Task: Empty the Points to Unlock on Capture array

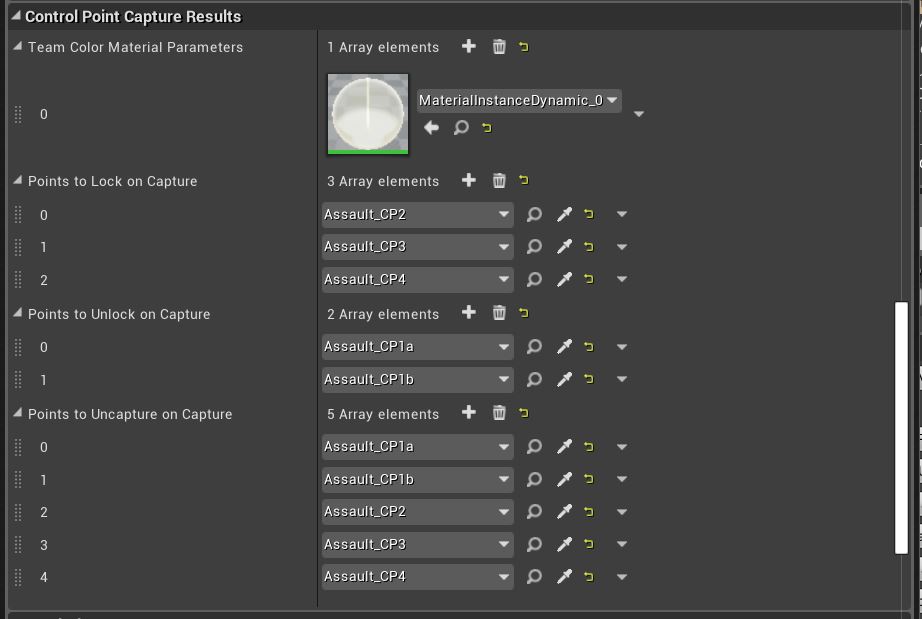Action: (499, 313)
